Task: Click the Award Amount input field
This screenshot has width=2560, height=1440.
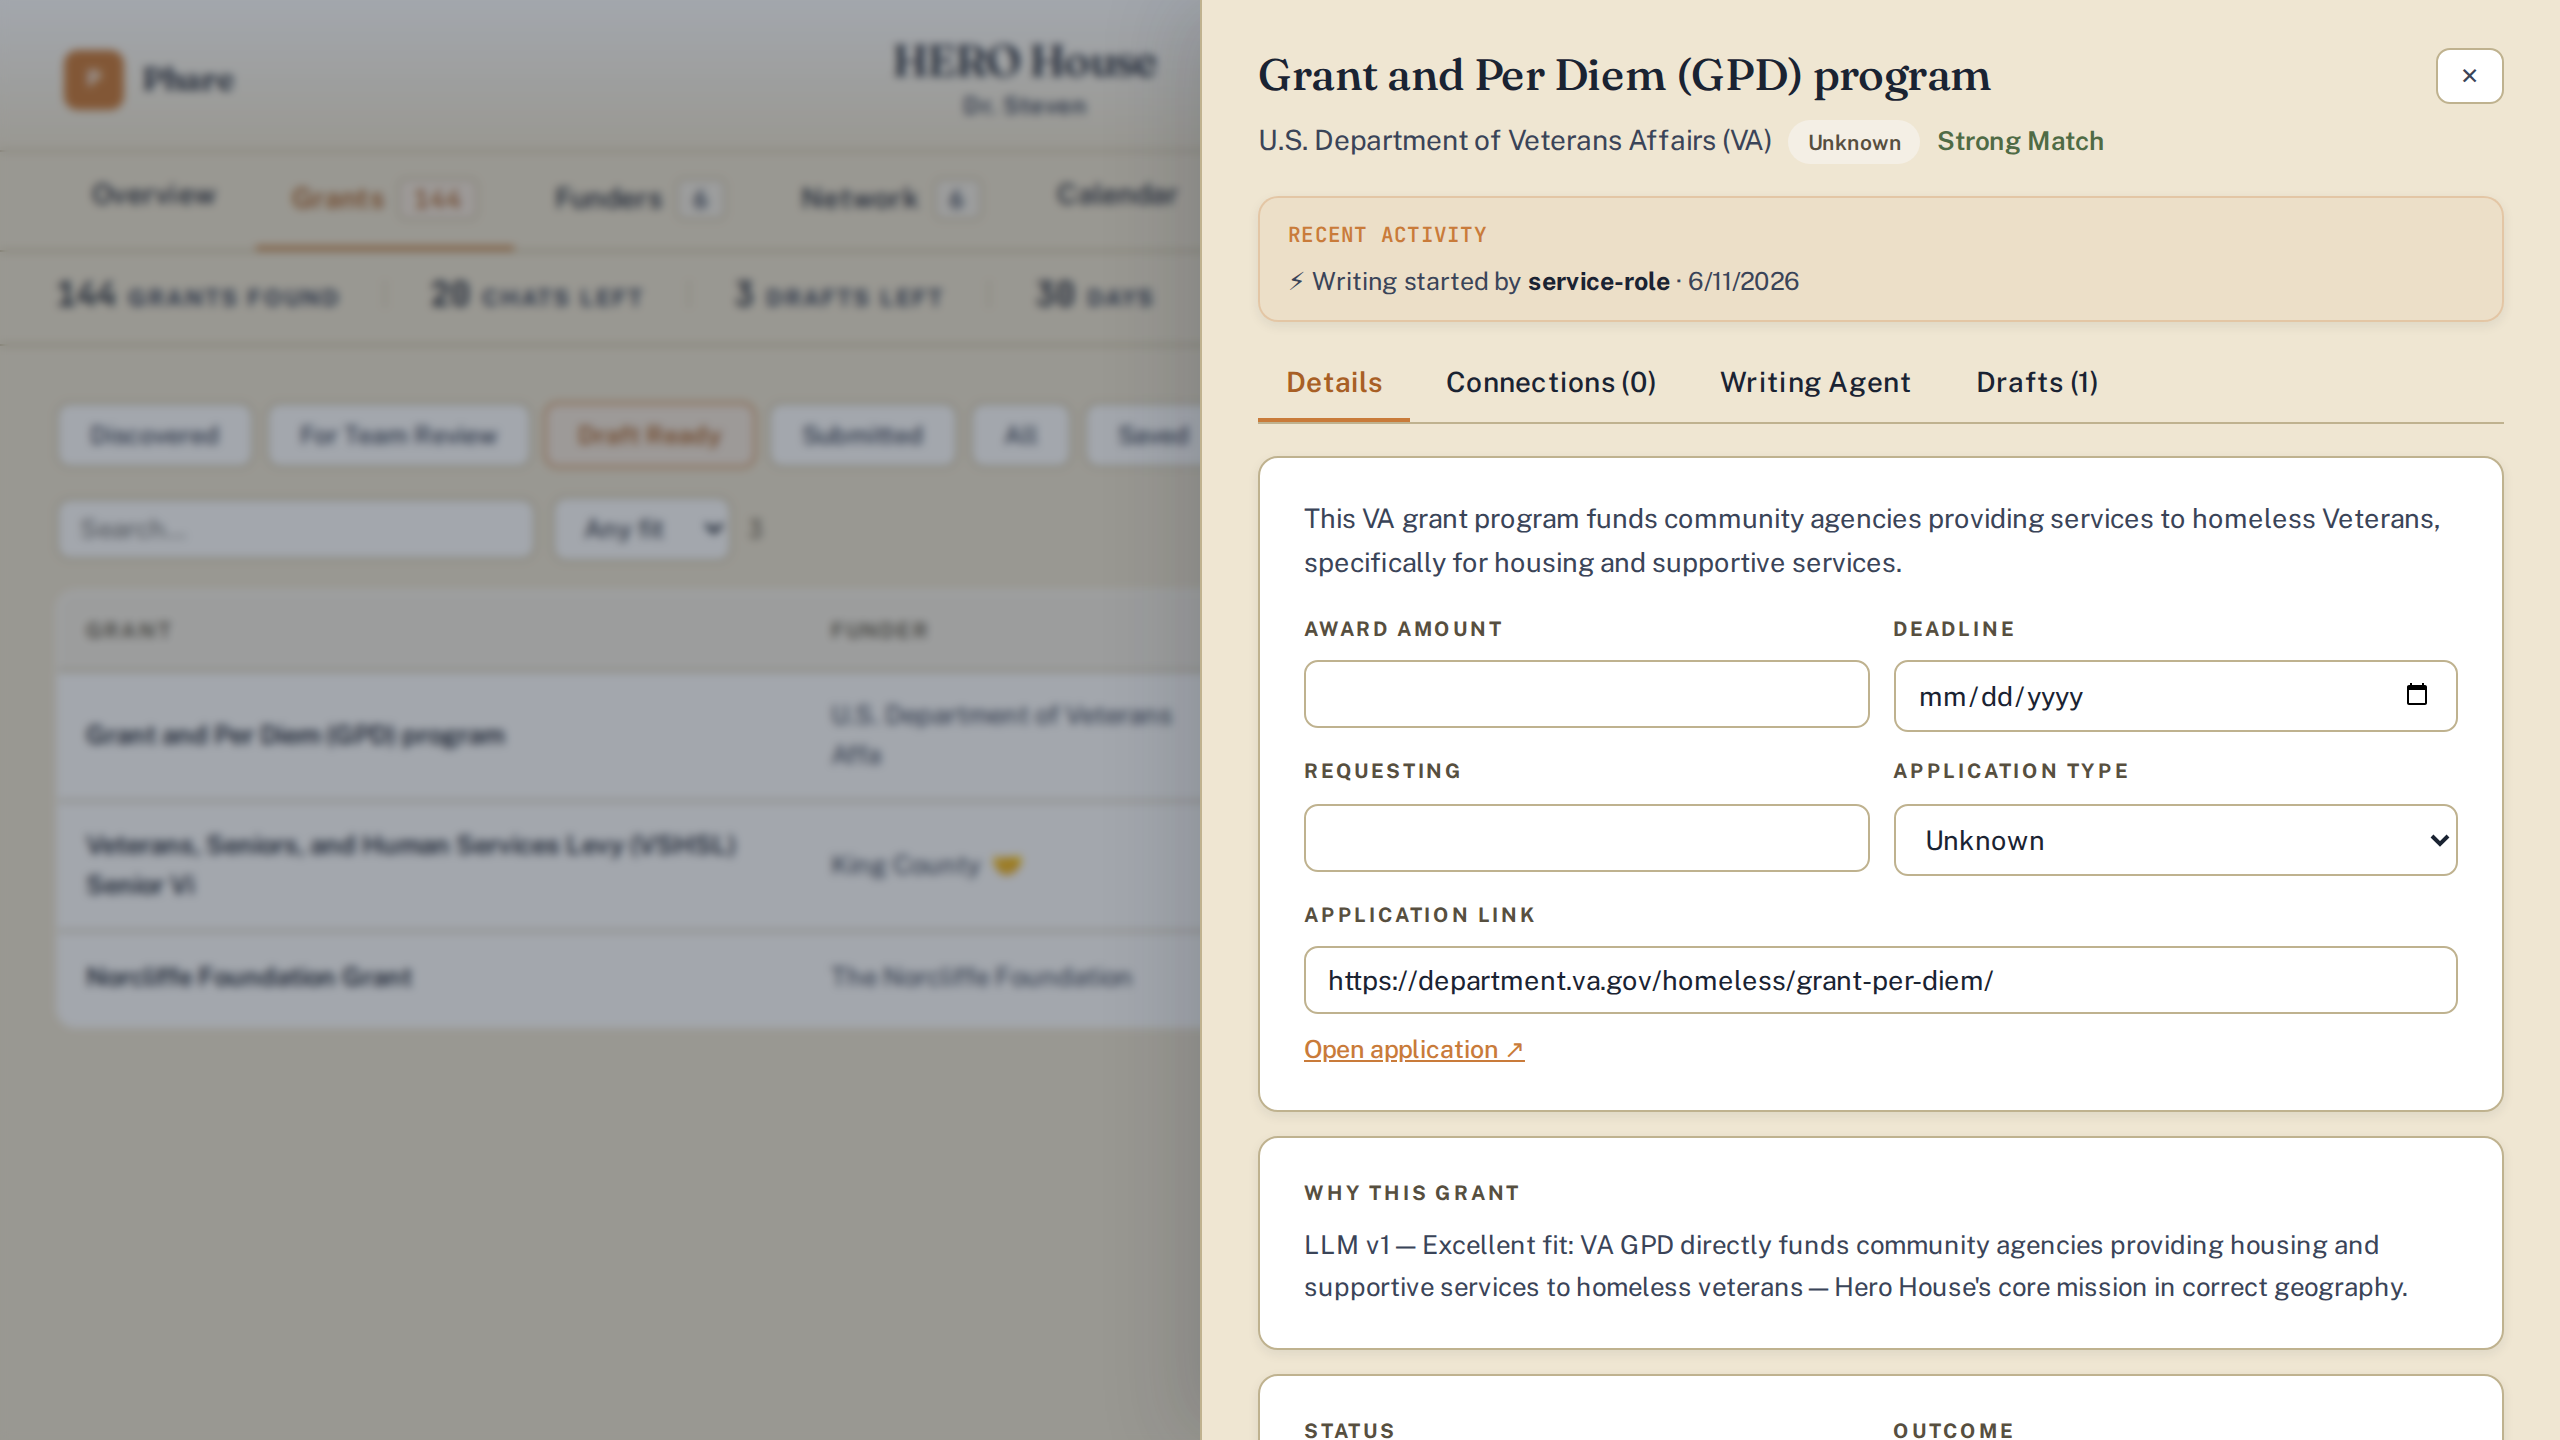Action: click(1586, 694)
